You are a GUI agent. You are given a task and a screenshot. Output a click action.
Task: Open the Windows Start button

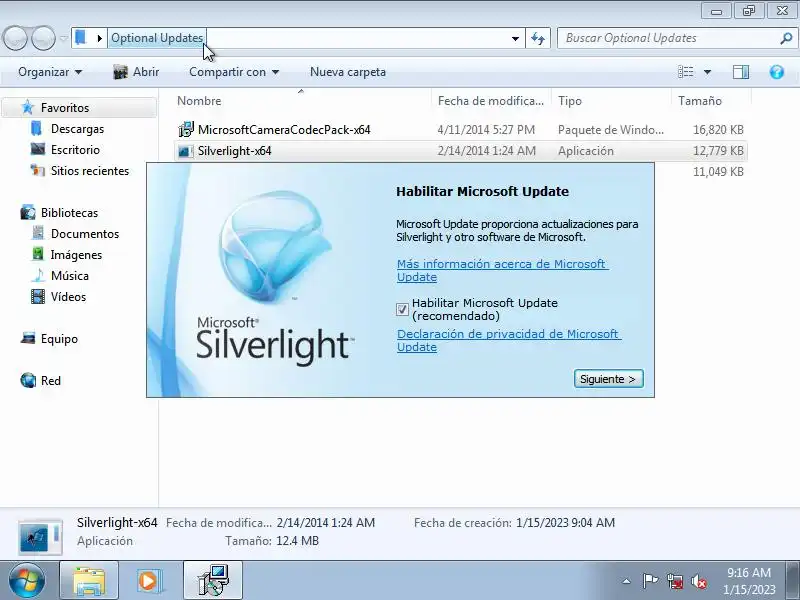click(x=26, y=581)
